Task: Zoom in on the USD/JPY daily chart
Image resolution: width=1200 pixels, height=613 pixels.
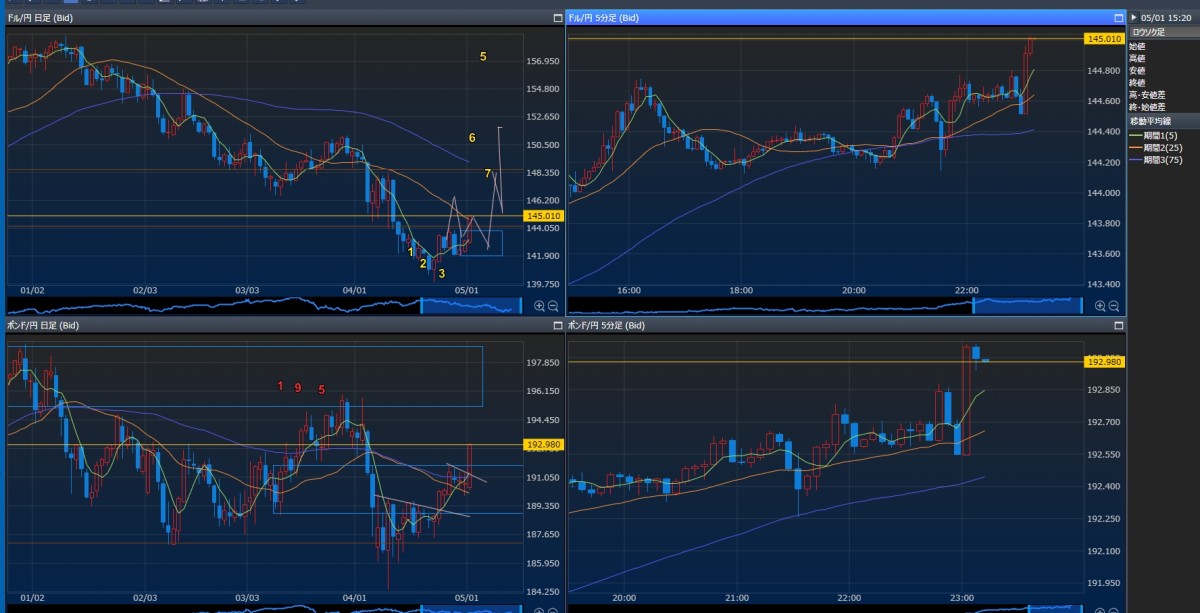Action: (540, 305)
